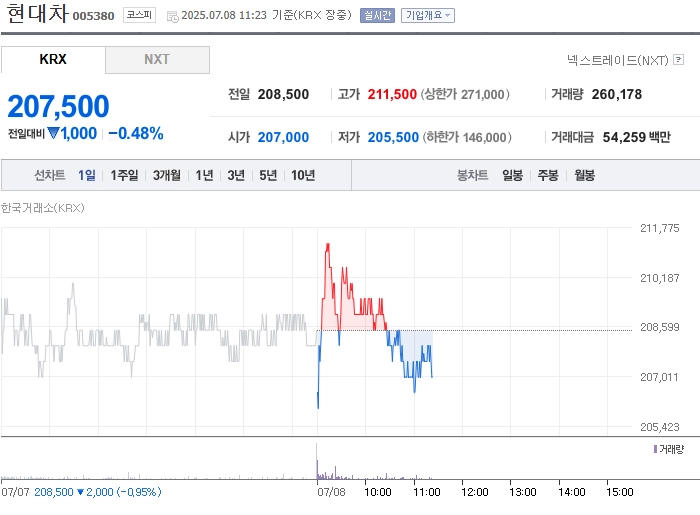This screenshot has height=515, width=700.
Task: Click the stock name 현대차
Action: click(38, 13)
